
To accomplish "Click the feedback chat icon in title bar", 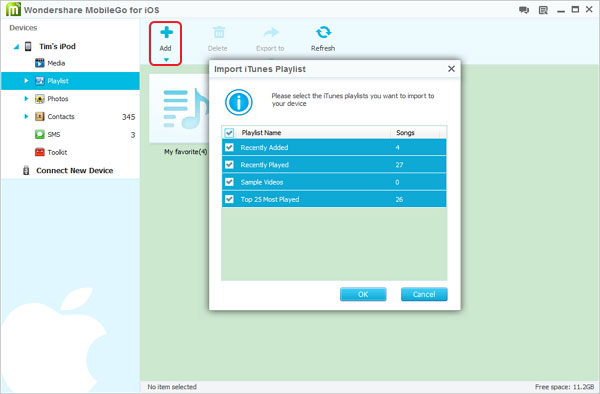I will pos(524,10).
